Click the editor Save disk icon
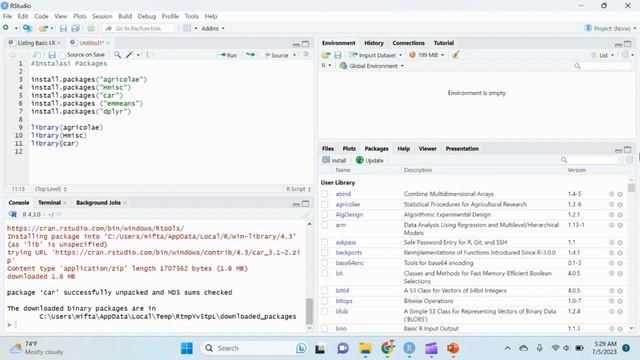This screenshot has height=360, width=640. 52,55
